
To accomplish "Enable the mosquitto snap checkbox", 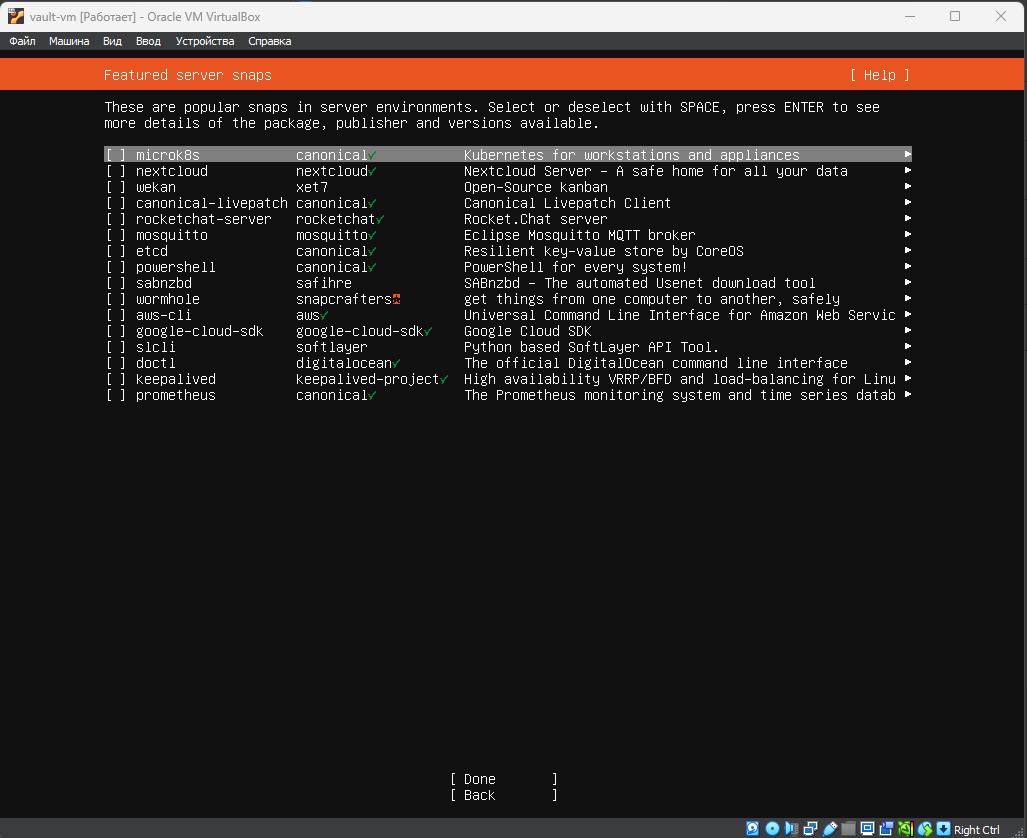I will click(115, 235).
